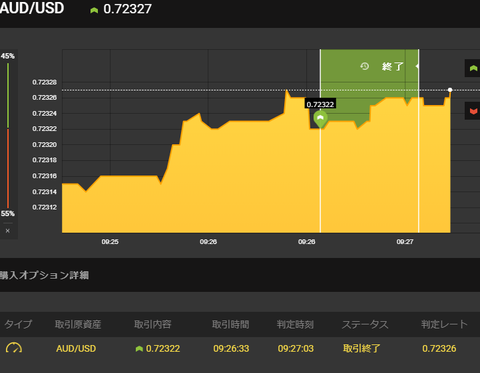Click the 09:26:33 trade time cell
Screen dimensions: 480x373
(231, 349)
